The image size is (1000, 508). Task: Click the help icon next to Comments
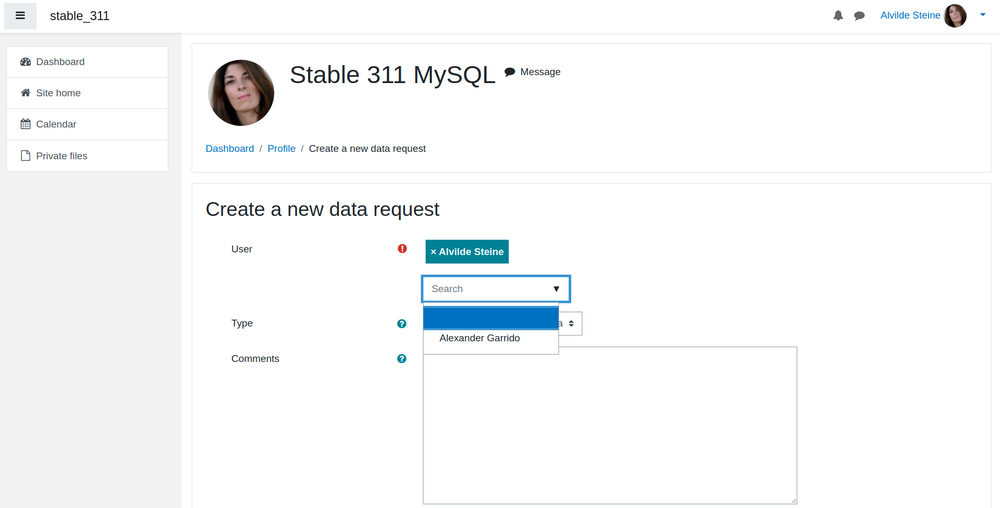coord(402,359)
